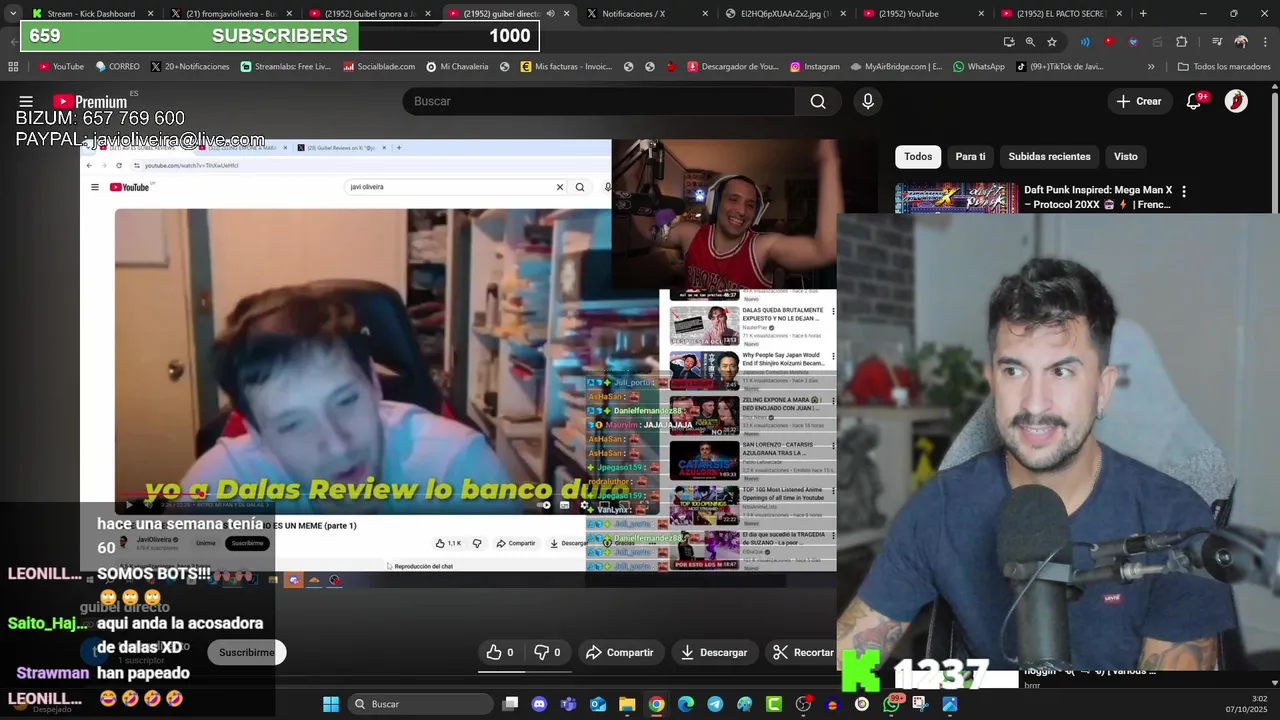Open Microsoft Teams from taskbar

(569, 704)
